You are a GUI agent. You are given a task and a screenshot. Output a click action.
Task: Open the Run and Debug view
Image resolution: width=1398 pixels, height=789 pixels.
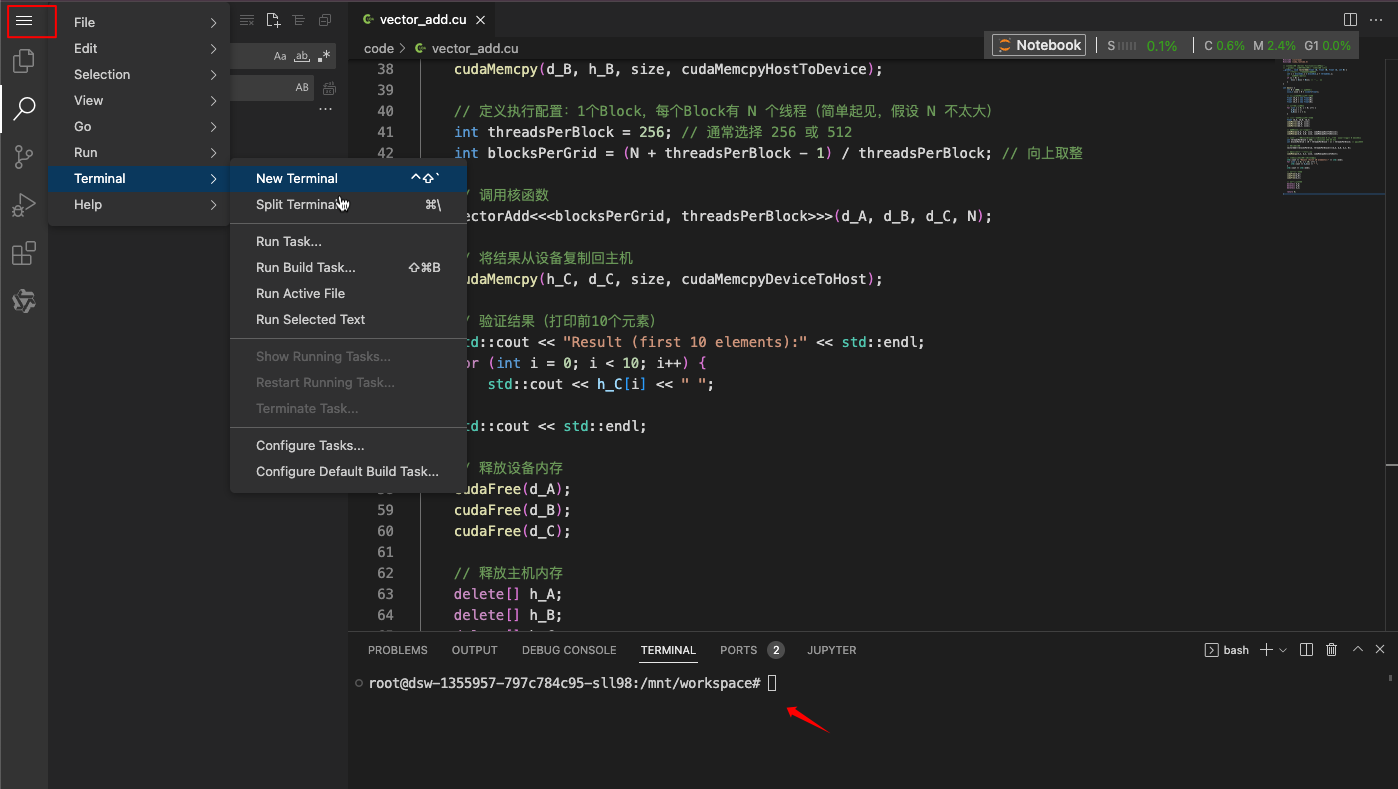[24, 205]
